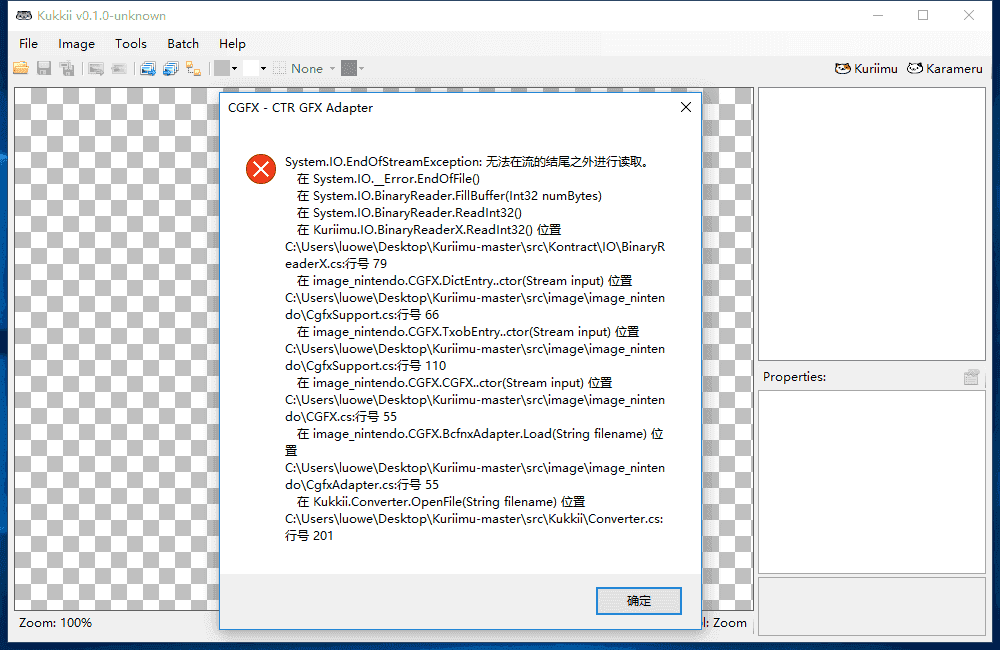Click the '行号 201' line text
Screen dimensions: 1000x650
(x=309, y=536)
